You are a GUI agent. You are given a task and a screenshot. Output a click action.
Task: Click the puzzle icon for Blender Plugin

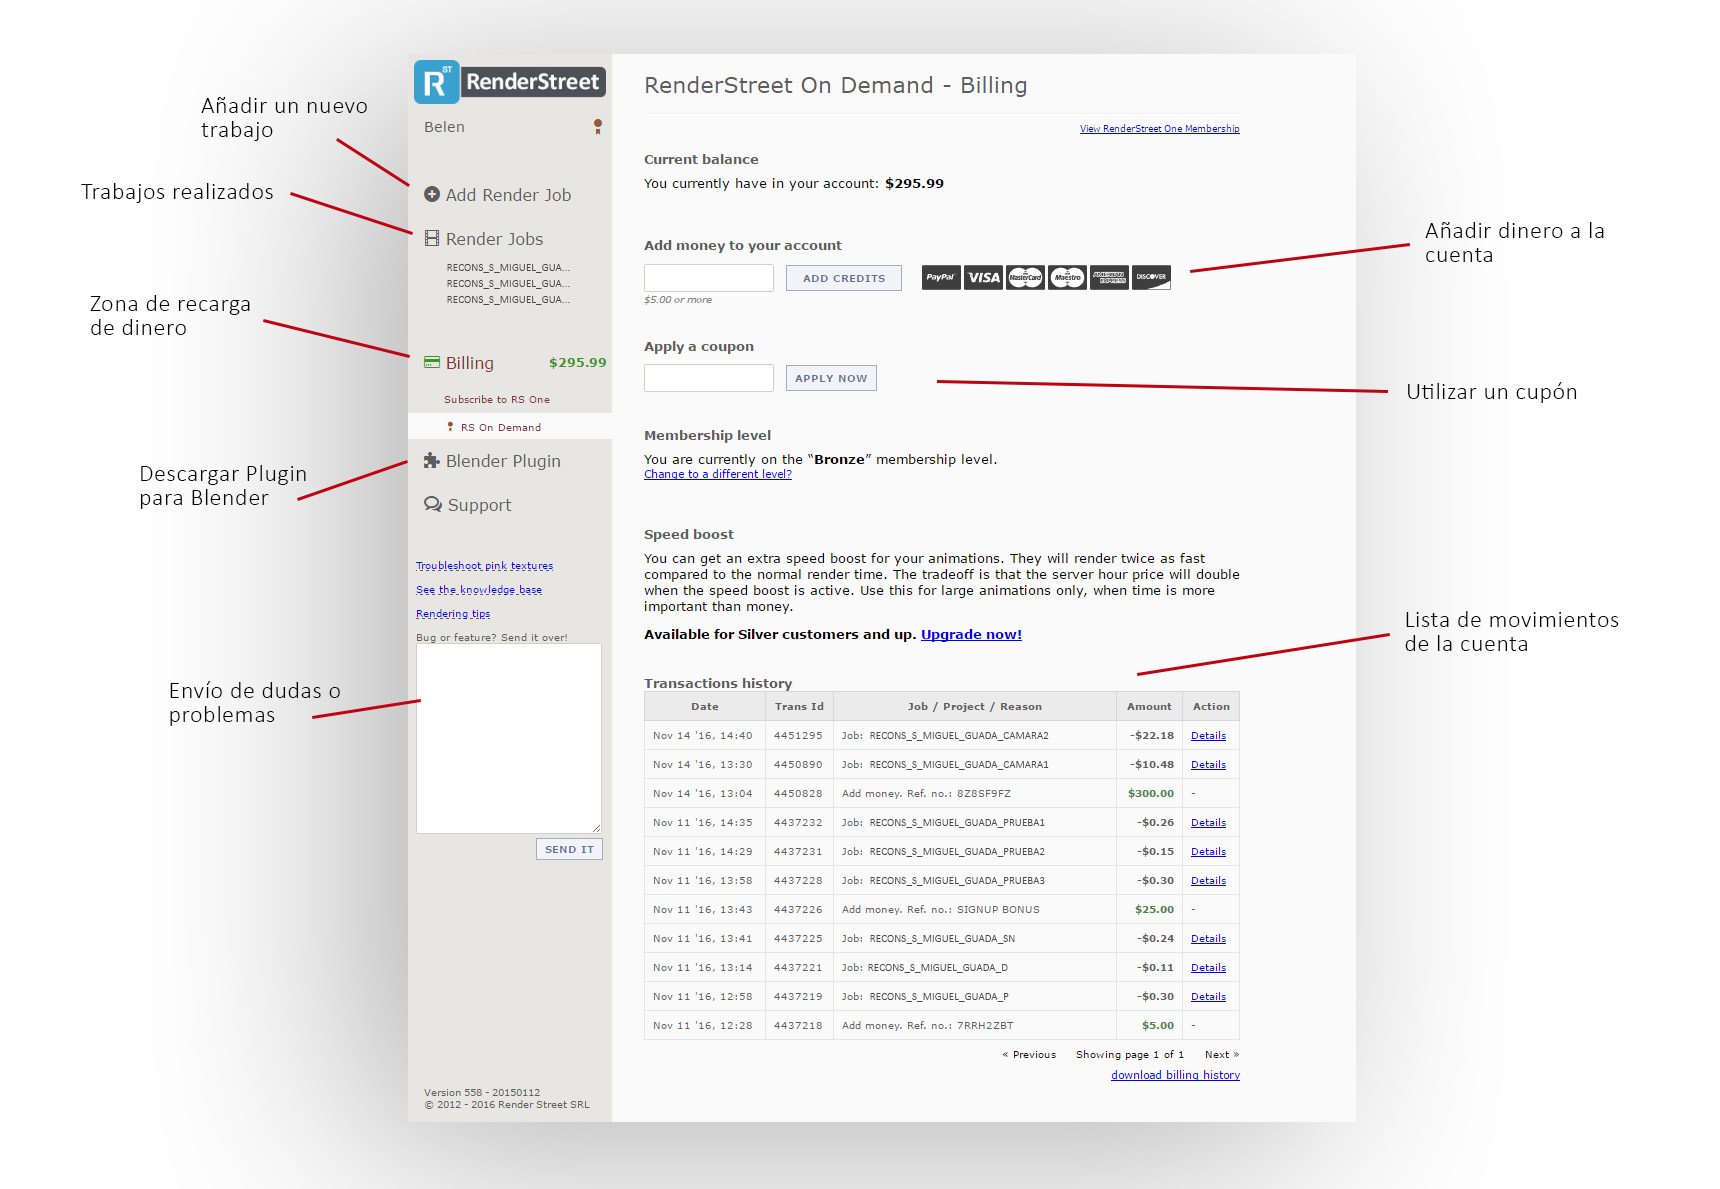[432, 460]
